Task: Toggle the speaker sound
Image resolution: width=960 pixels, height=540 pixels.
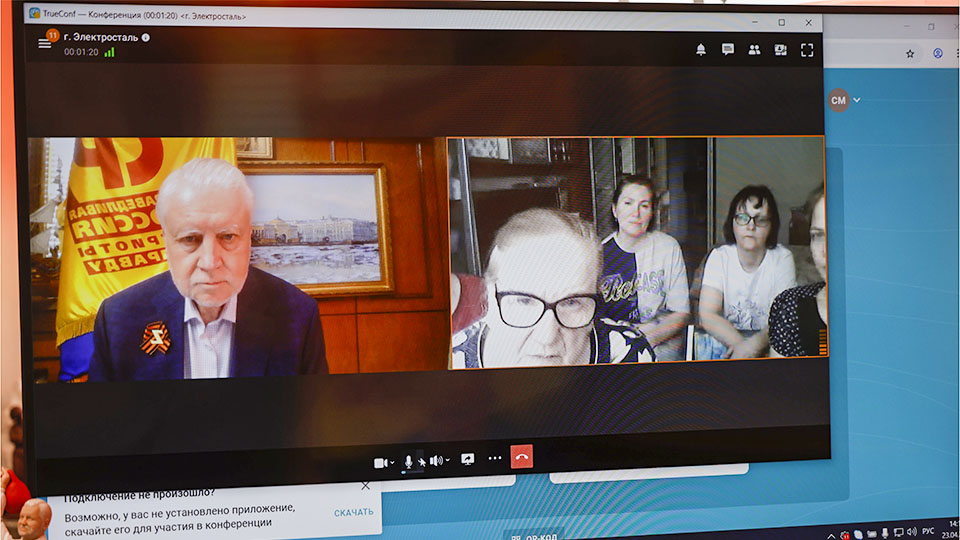Action: point(435,460)
